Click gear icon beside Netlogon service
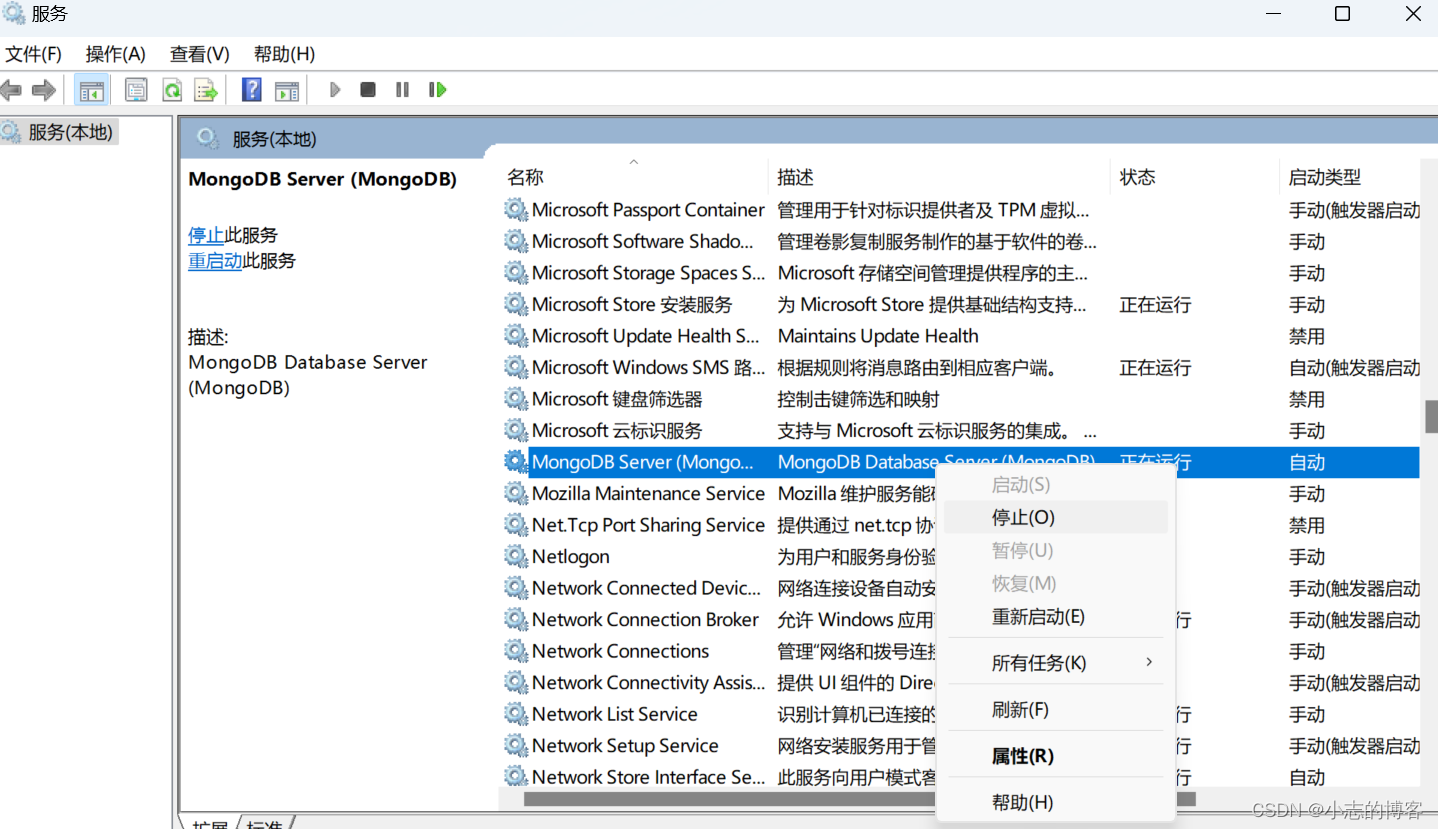The height and width of the screenshot is (829, 1438). click(x=516, y=556)
